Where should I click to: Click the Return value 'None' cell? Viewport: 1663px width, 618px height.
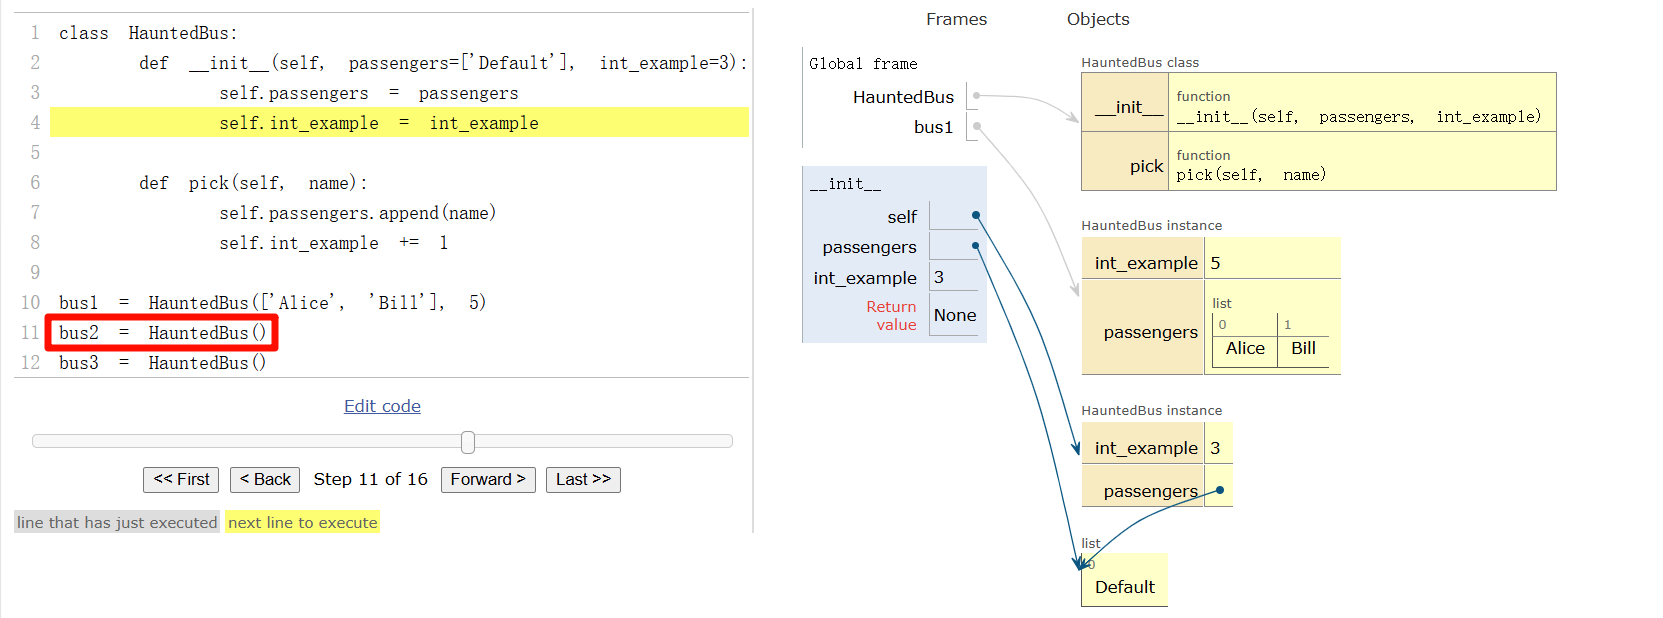pyautogui.click(x=954, y=316)
